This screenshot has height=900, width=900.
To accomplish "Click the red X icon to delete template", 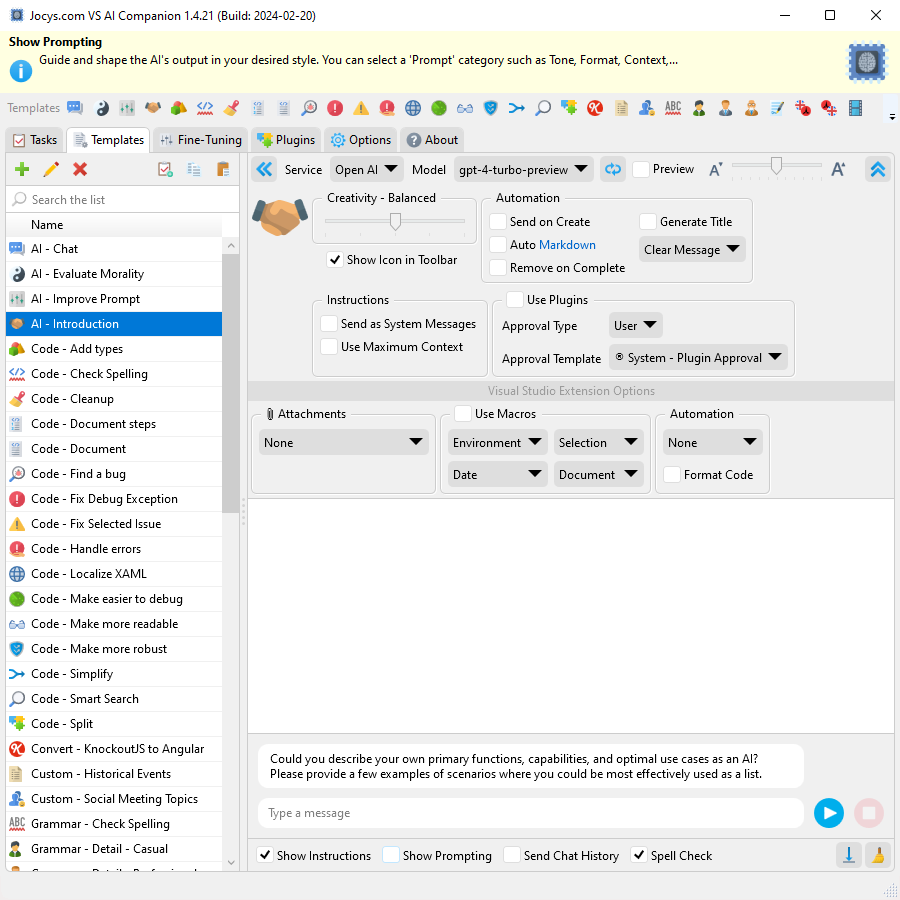I will pos(79,169).
